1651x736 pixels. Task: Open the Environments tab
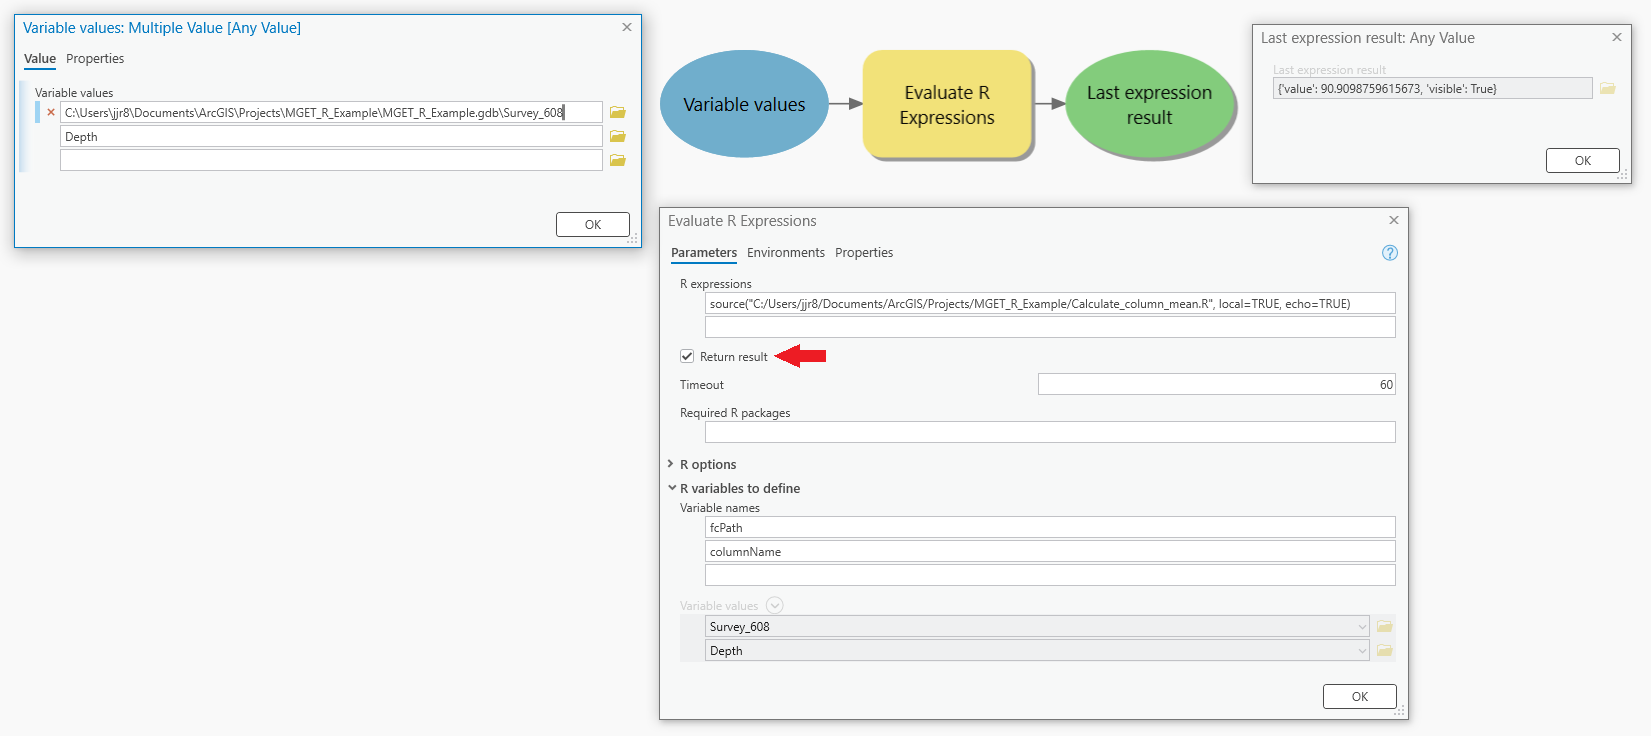click(x=786, y=253)
